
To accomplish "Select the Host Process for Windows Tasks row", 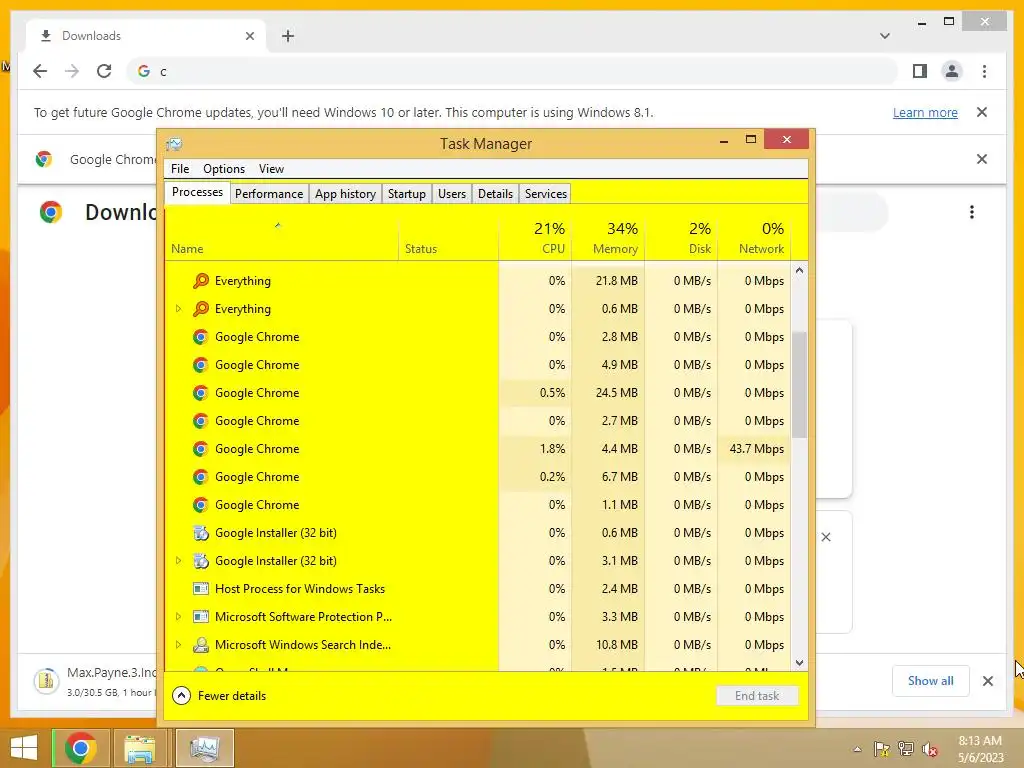I will [478, 589].
